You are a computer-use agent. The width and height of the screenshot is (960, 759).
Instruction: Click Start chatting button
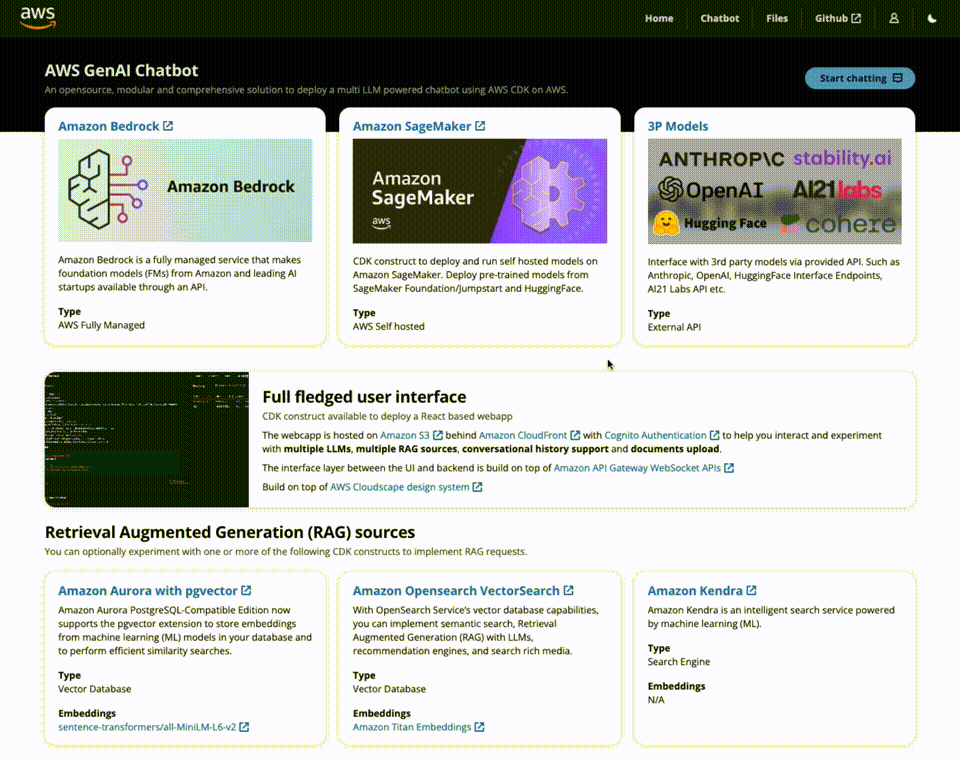click(x=860, y=78)
